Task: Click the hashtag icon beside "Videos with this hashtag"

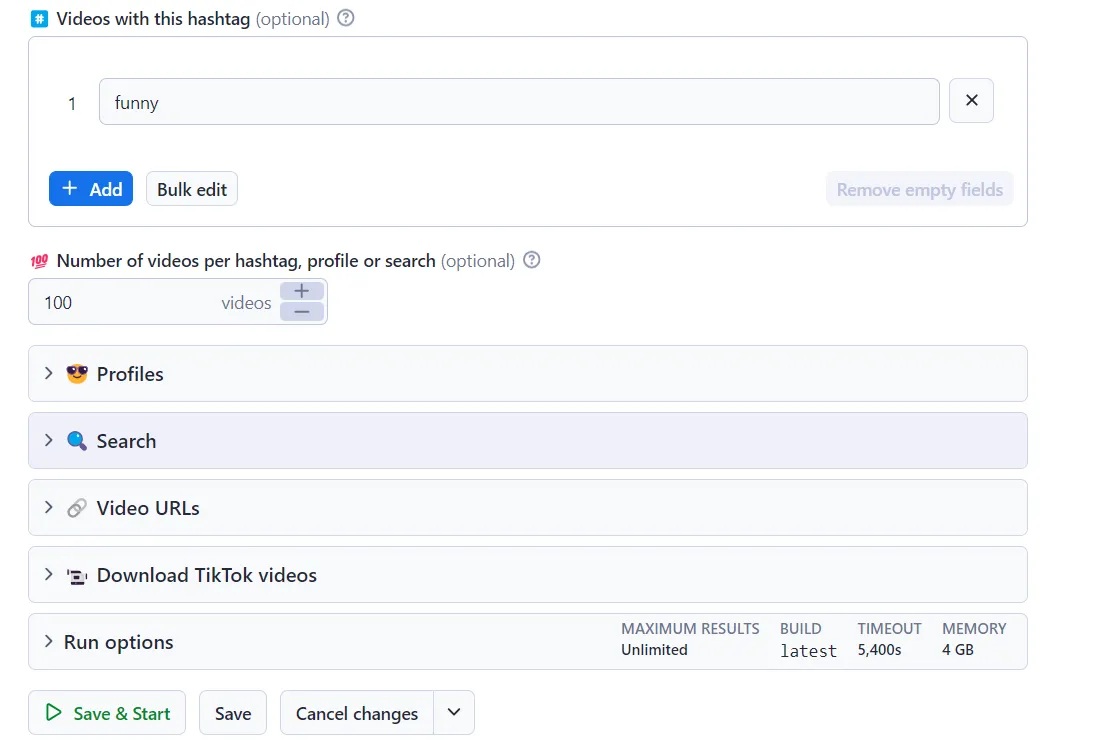Action: [38, 17]
